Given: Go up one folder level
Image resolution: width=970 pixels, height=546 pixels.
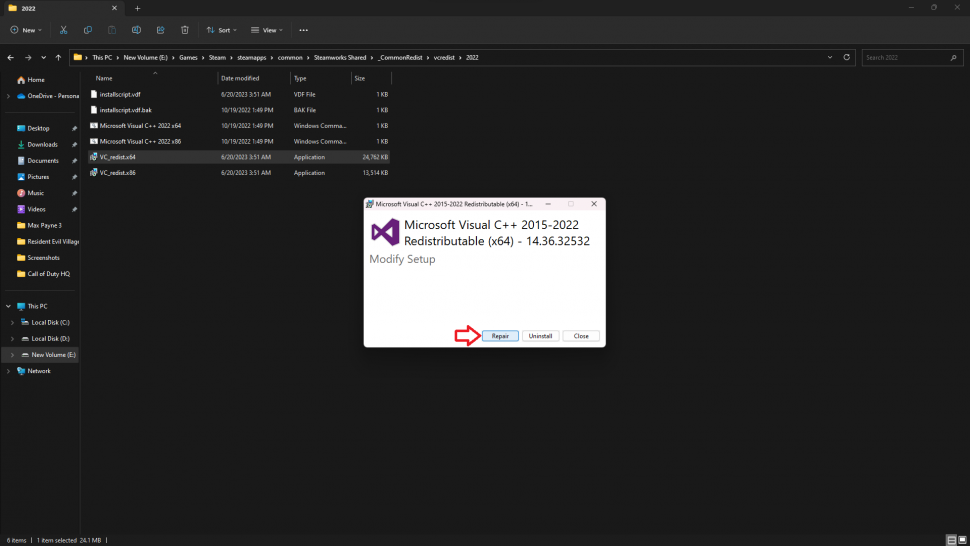Looking at the screenshot, I should point(60,57).
